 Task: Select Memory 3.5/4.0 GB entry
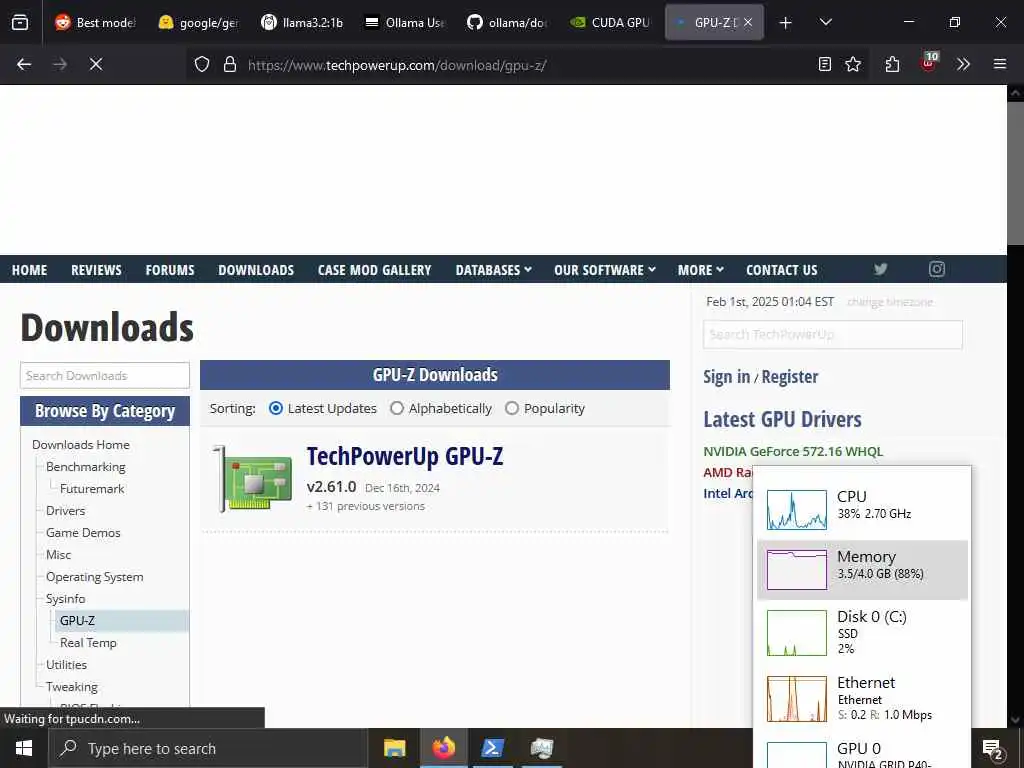862,569
